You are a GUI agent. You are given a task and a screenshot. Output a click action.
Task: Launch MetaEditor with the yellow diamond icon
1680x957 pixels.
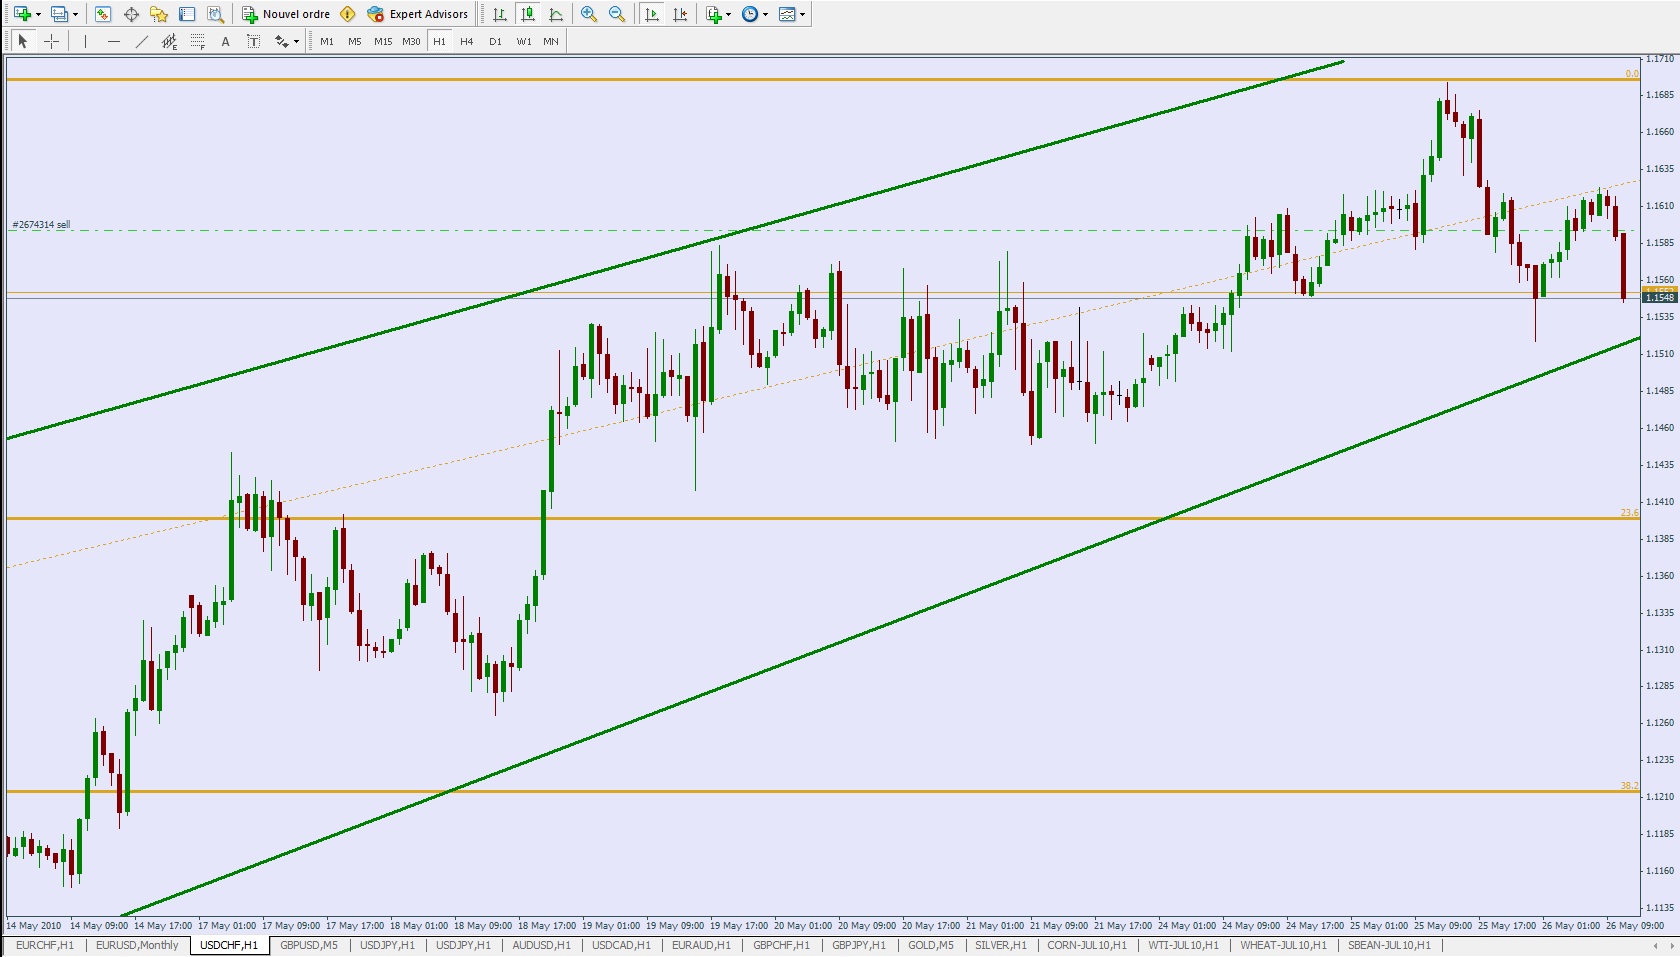click(348, 14)
